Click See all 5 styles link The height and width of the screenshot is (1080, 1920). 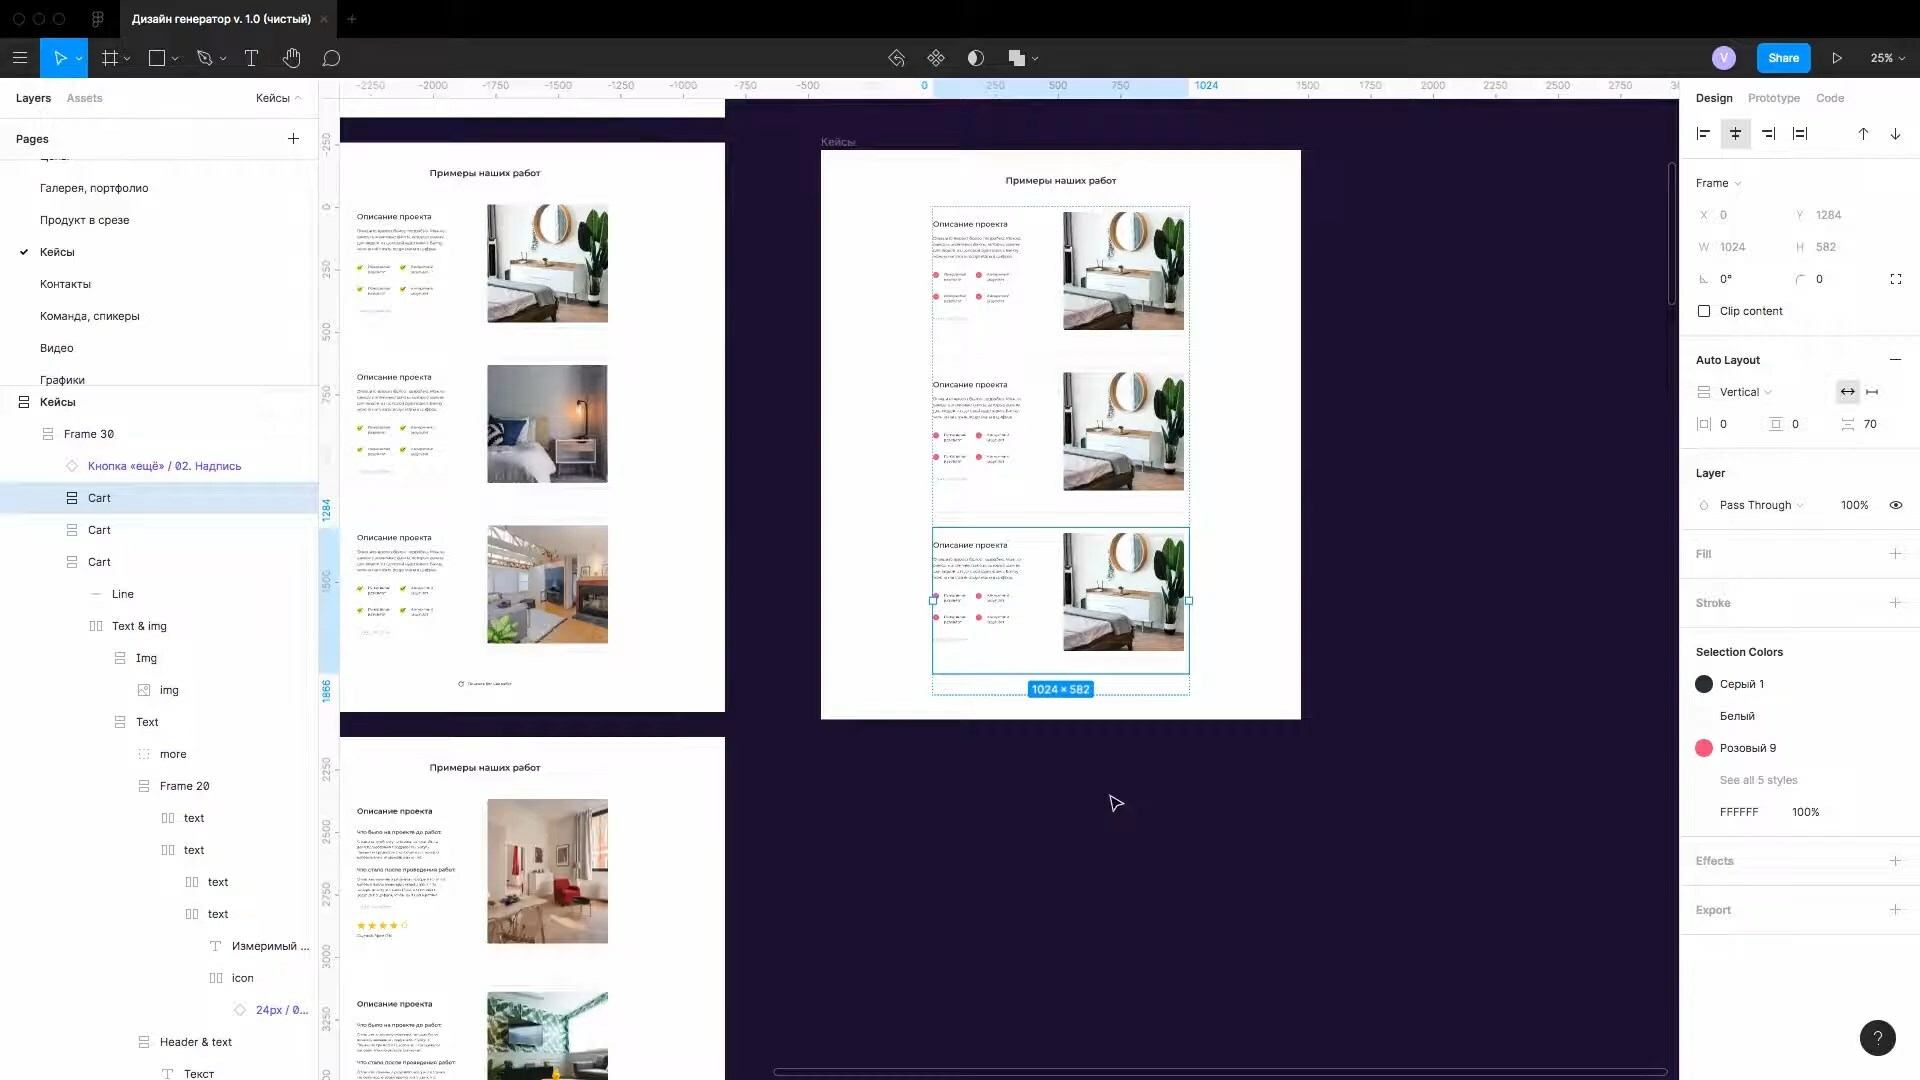(1758, 780)
